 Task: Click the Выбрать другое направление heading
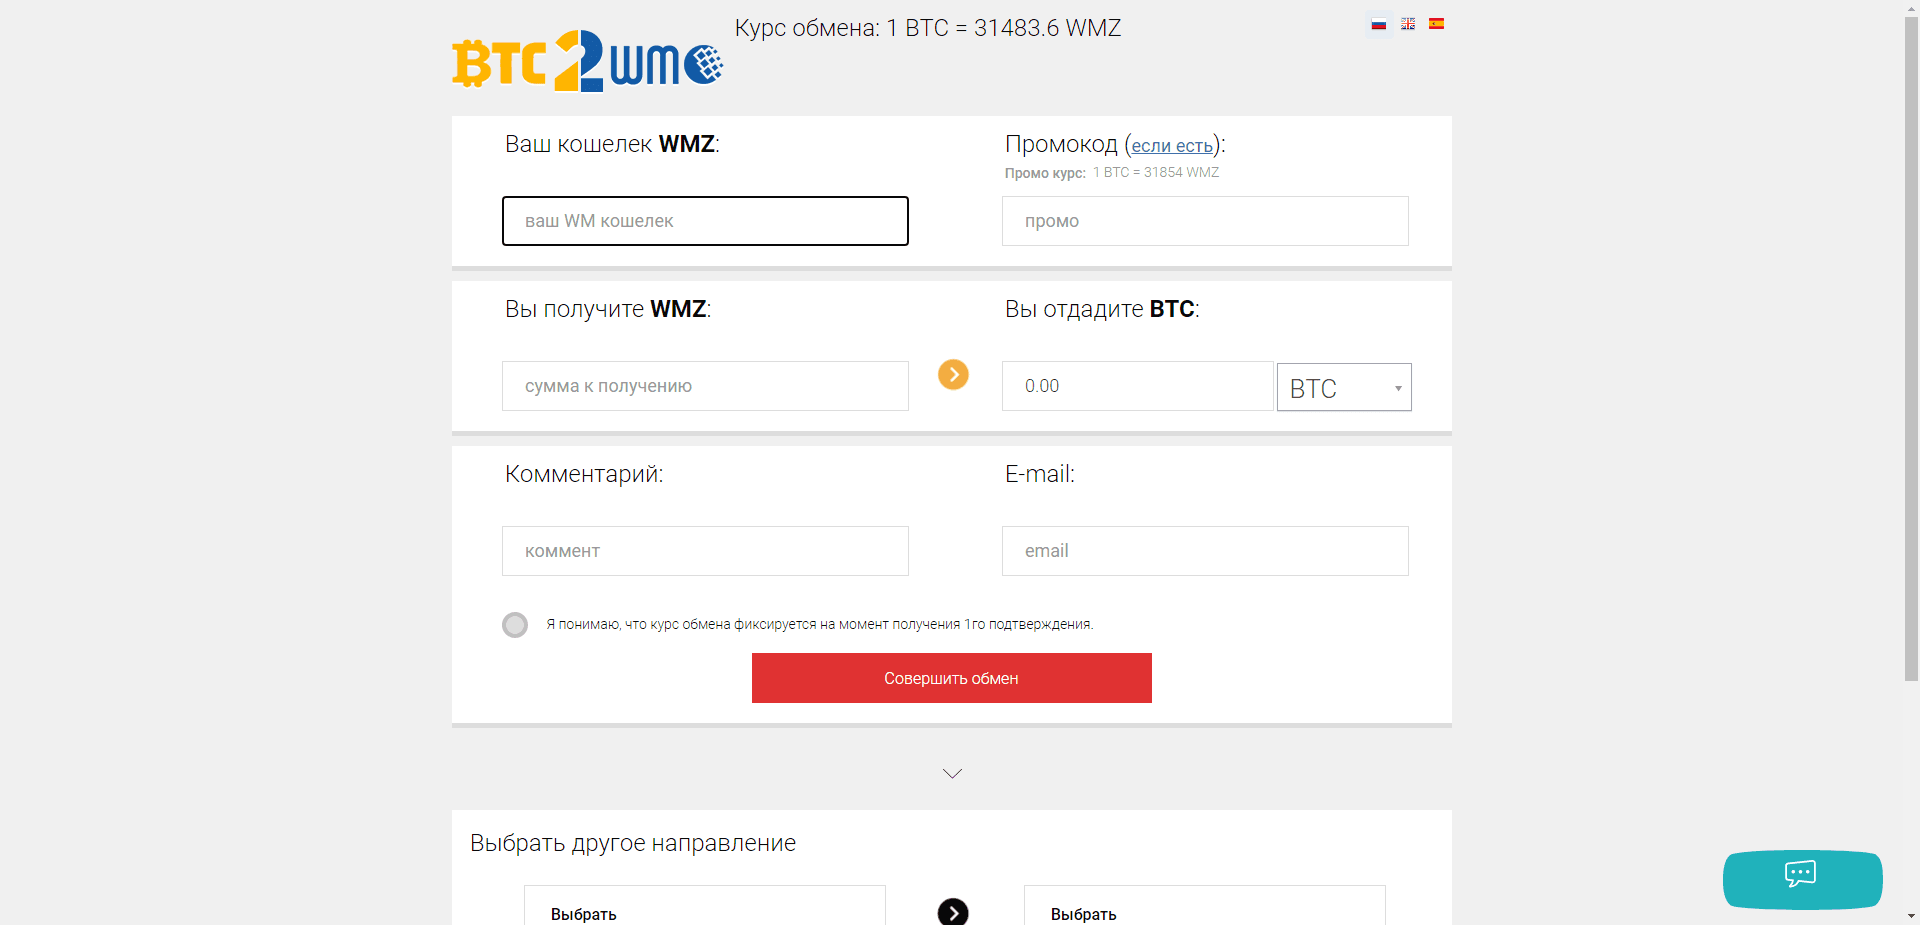632,842
